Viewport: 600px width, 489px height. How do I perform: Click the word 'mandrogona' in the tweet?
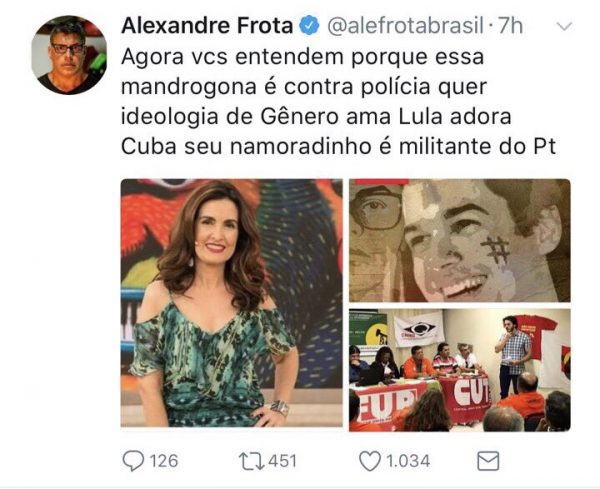click(x=189, y=87)
